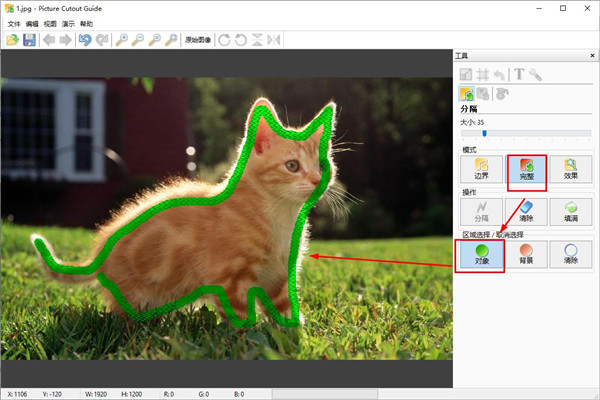The height and width of the screenshot is (400, 600).
Task: Close the 工具 panel
Action: (x=590, y=57)
